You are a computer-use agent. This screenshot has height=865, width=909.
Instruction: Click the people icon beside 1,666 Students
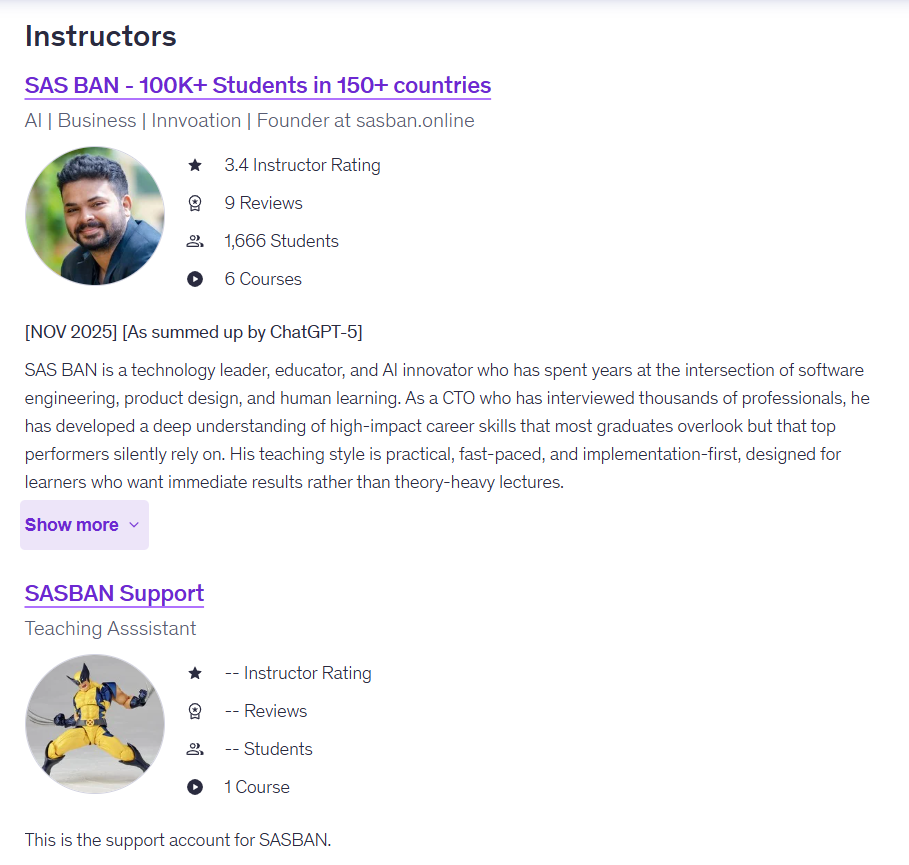(195, 241)
